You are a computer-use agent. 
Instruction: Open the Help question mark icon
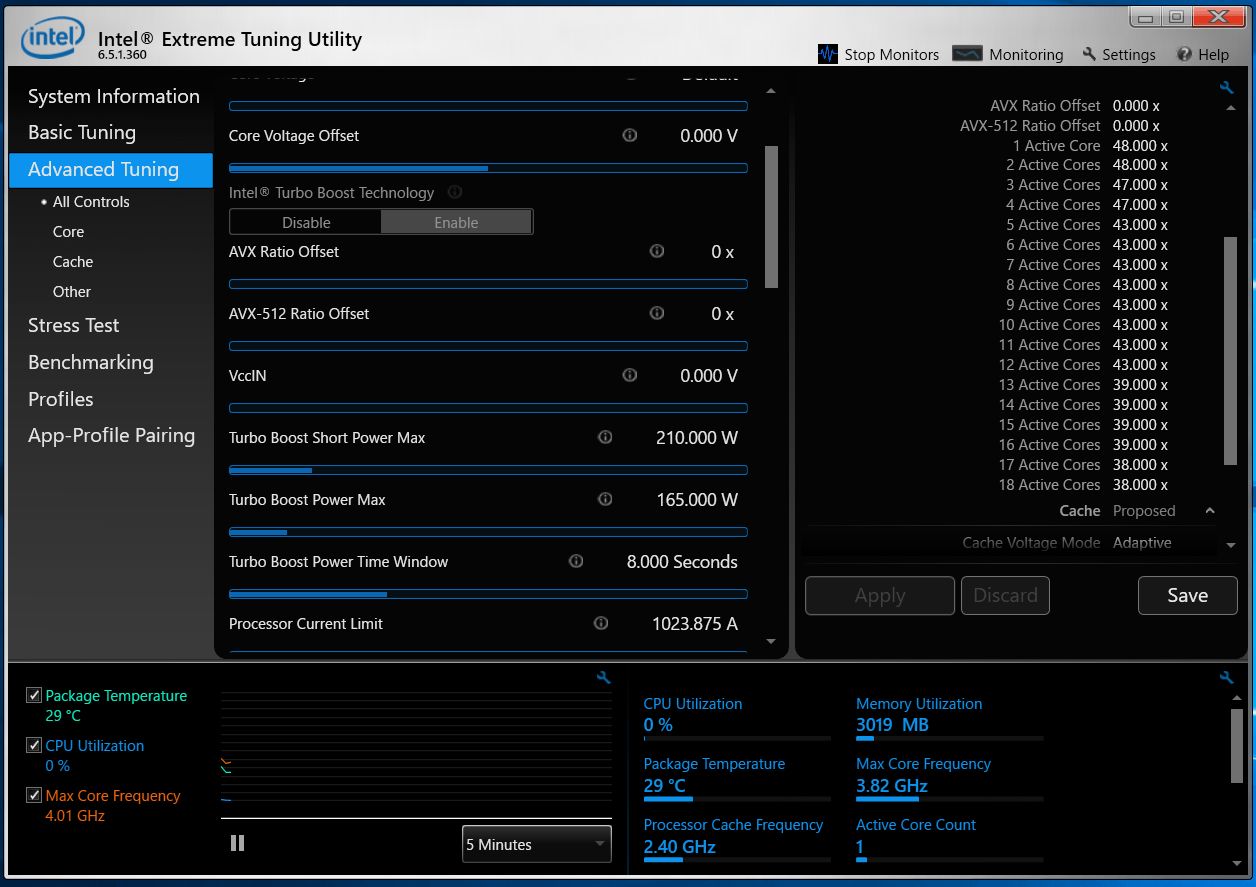1184,54
